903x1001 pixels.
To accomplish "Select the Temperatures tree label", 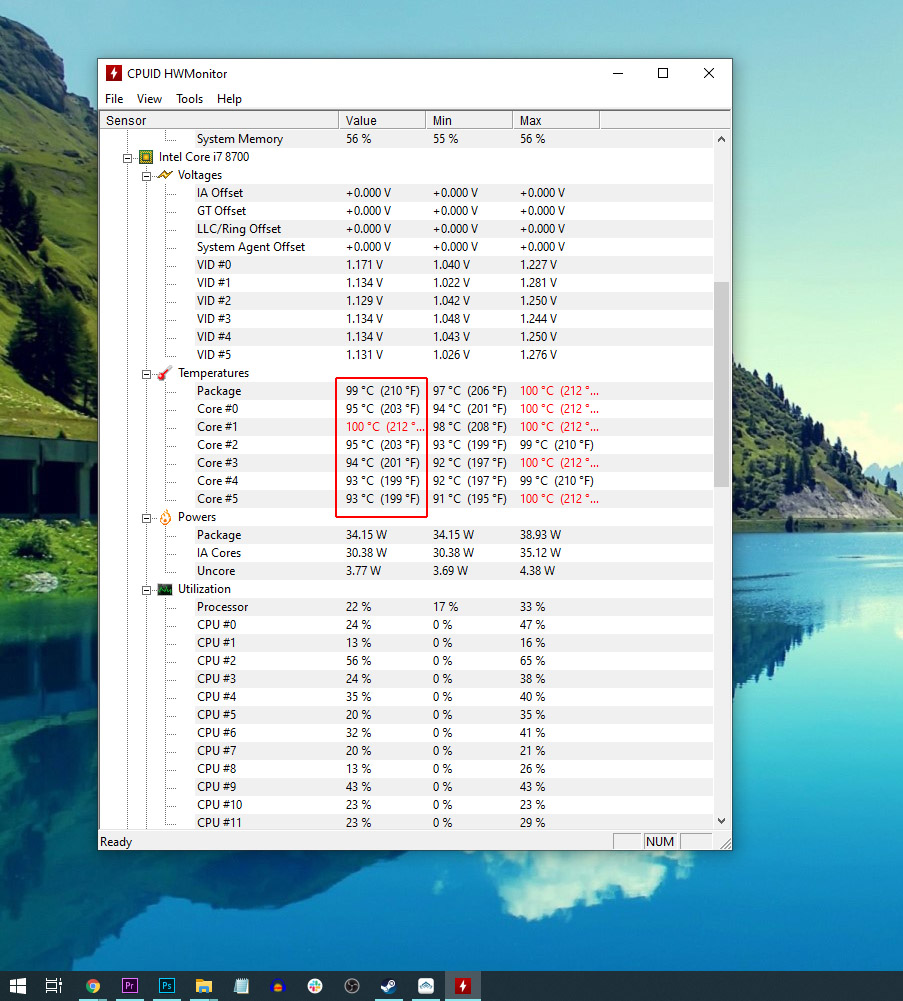I will click(213, 373).
